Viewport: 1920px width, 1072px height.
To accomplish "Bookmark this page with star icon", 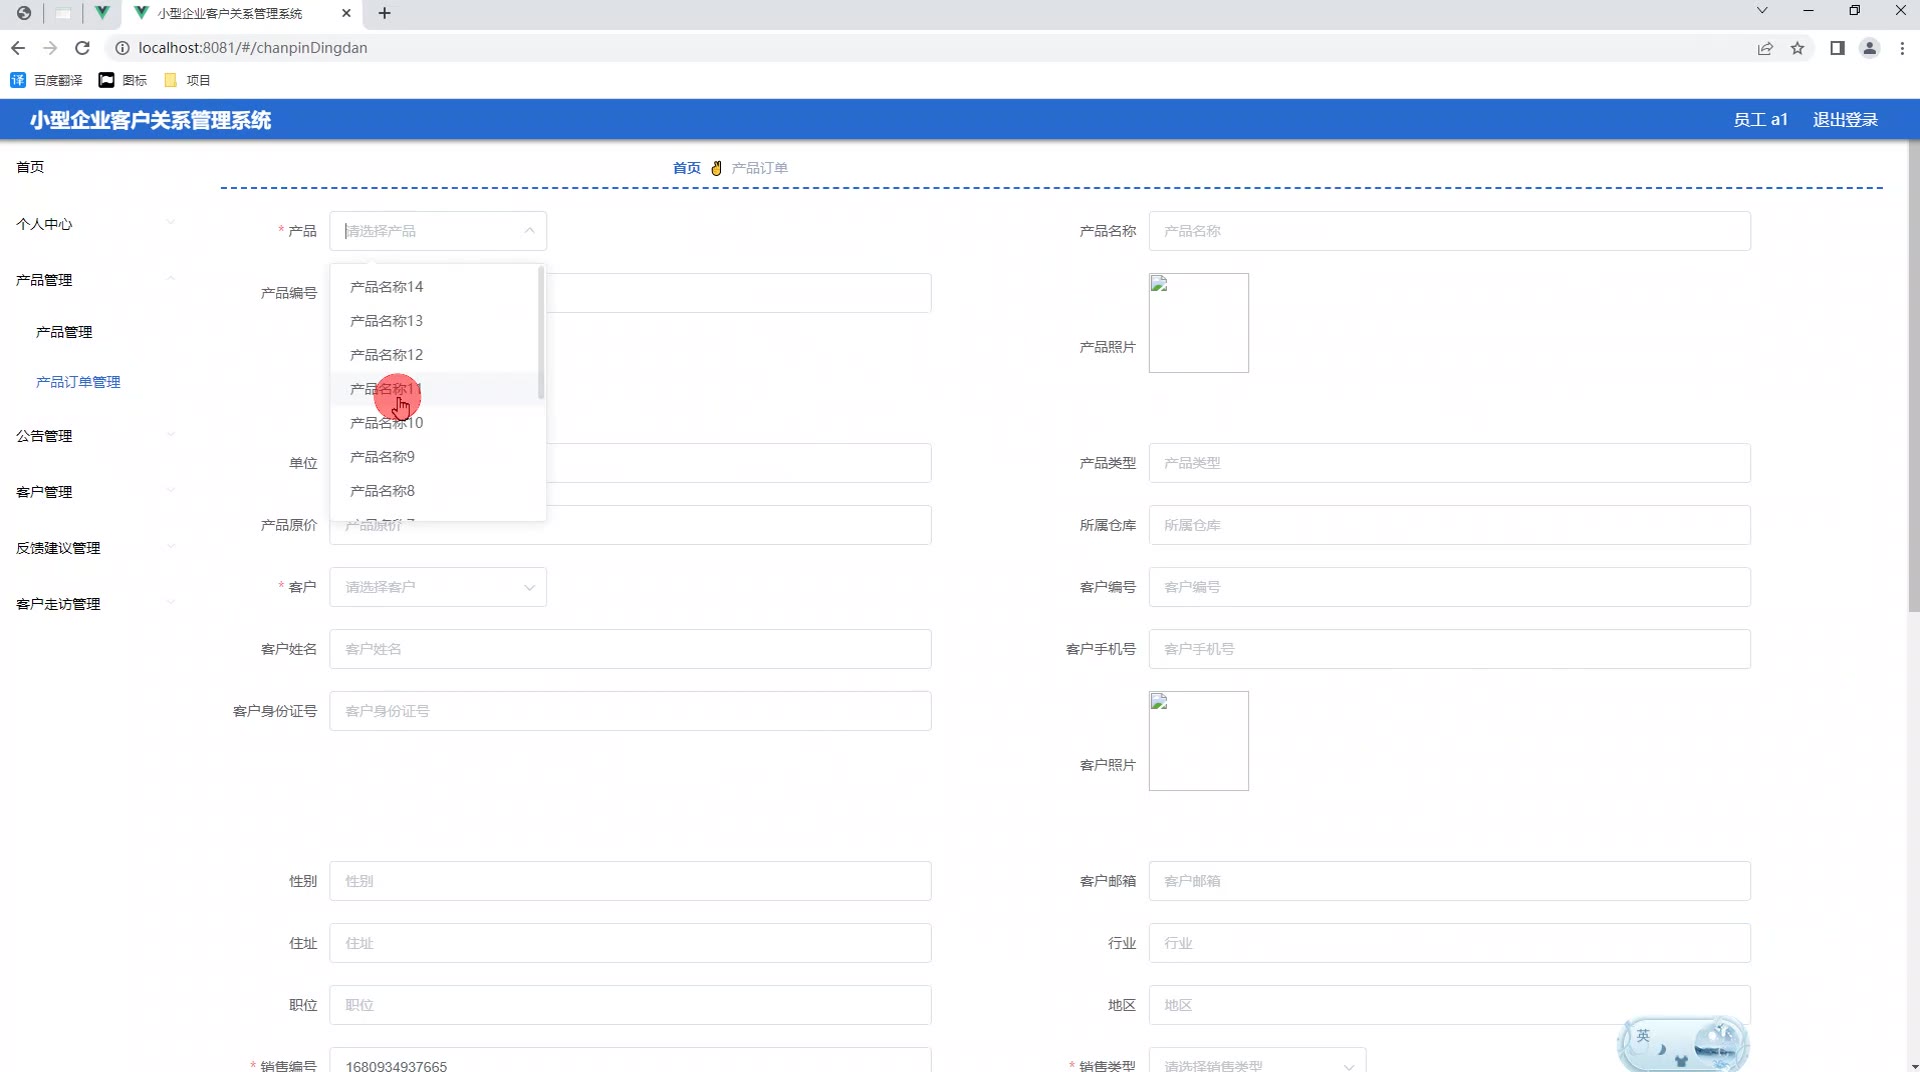I will tap(1797, 48).
